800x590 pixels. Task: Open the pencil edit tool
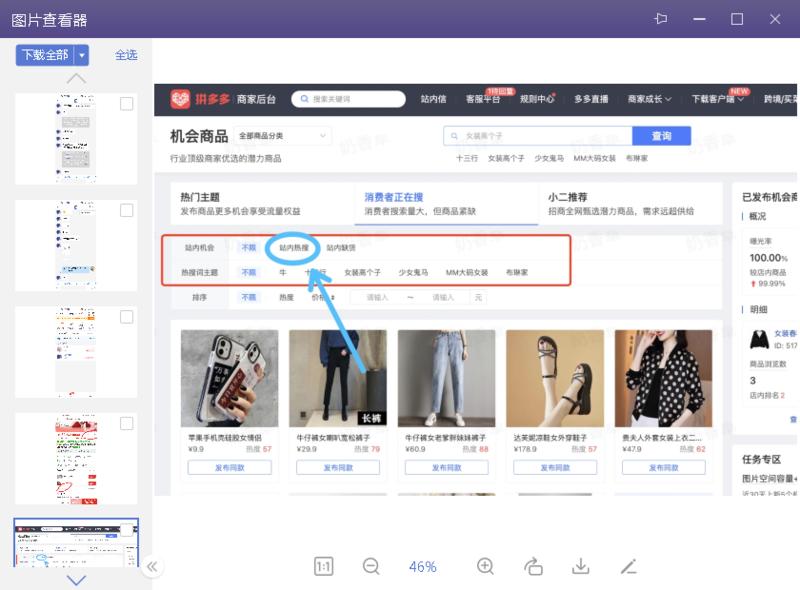pos(629,567)
